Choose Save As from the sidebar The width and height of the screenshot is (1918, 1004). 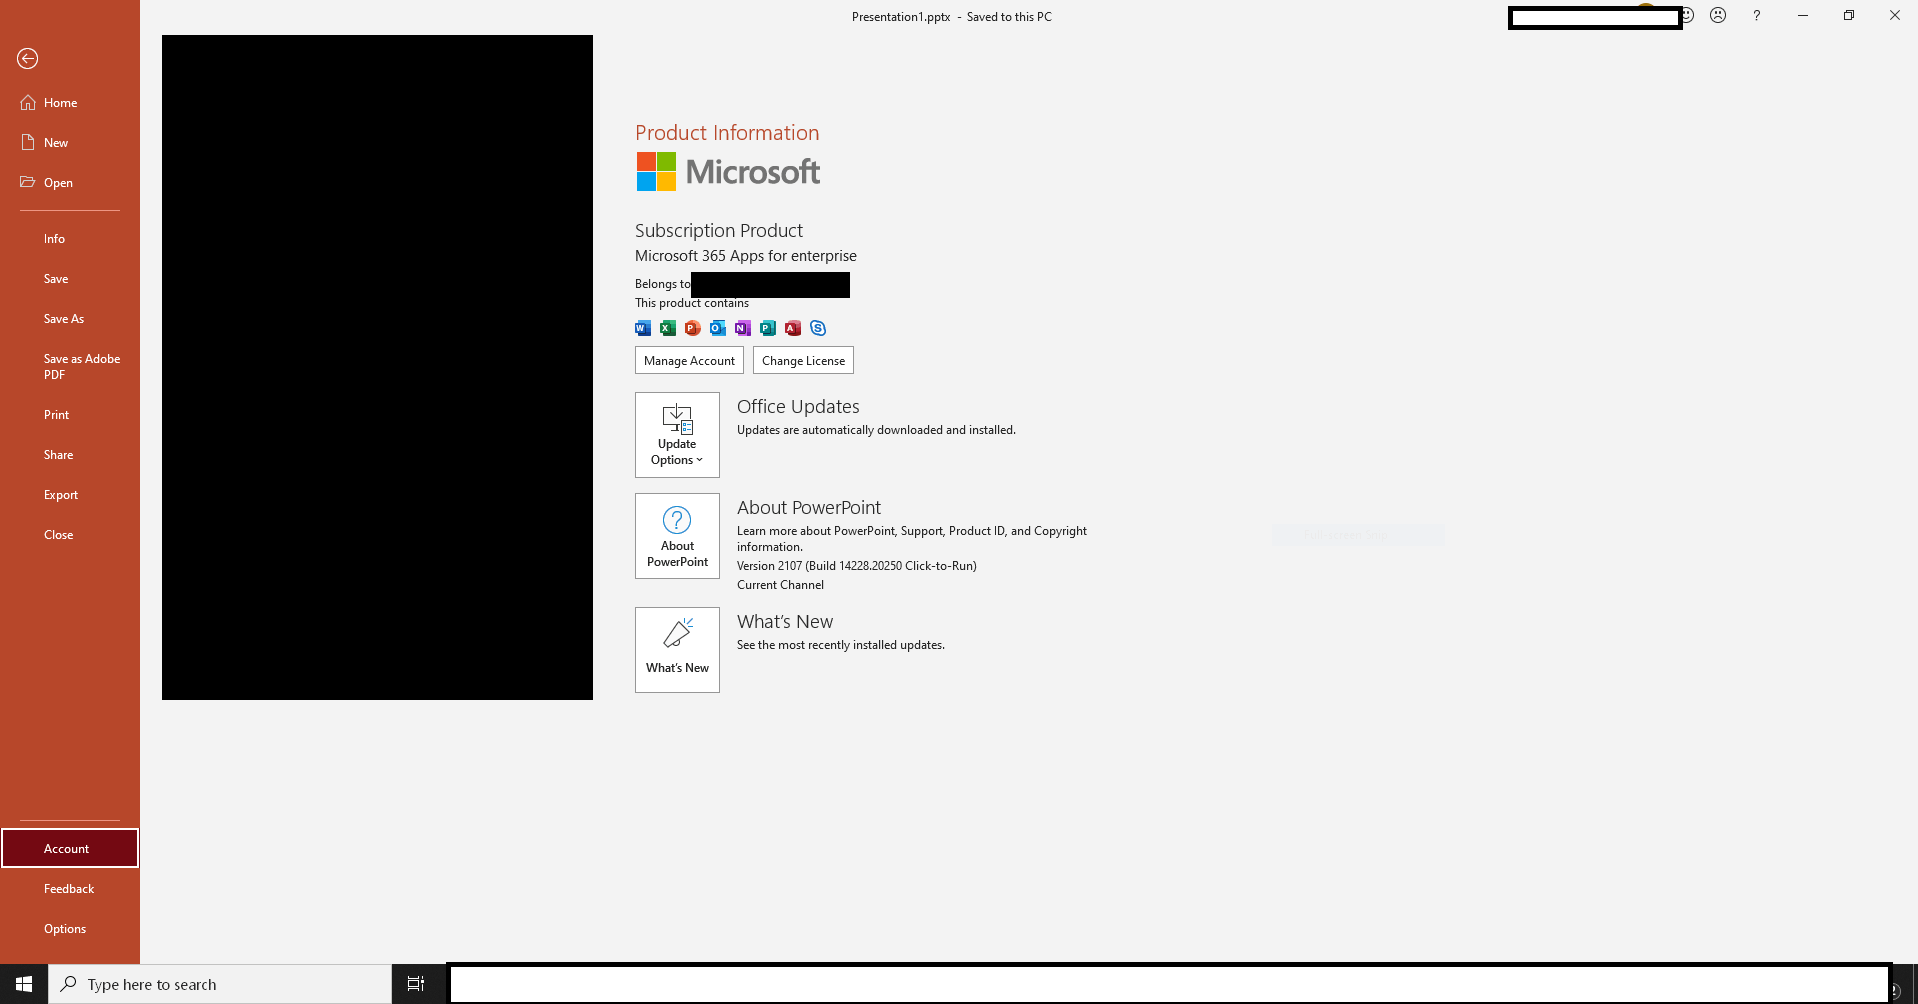[x=64, y=319]
